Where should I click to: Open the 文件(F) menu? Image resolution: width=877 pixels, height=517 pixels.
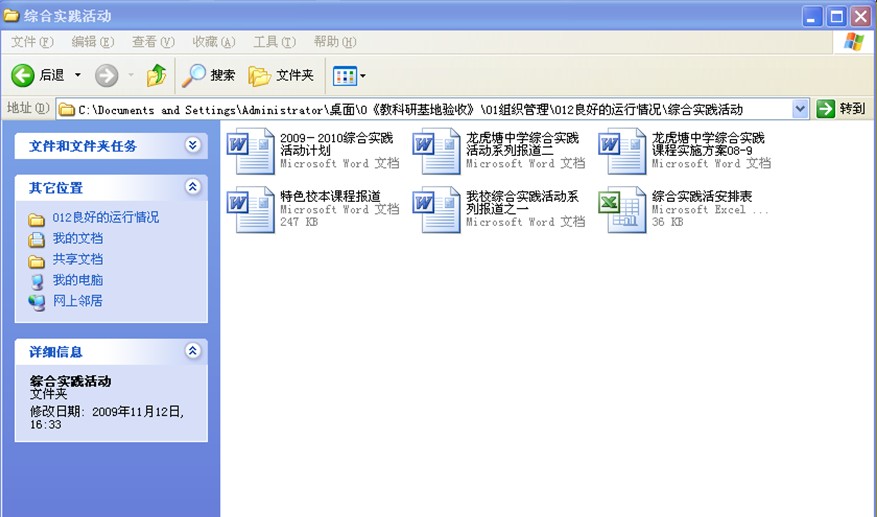tap(31, 42)
